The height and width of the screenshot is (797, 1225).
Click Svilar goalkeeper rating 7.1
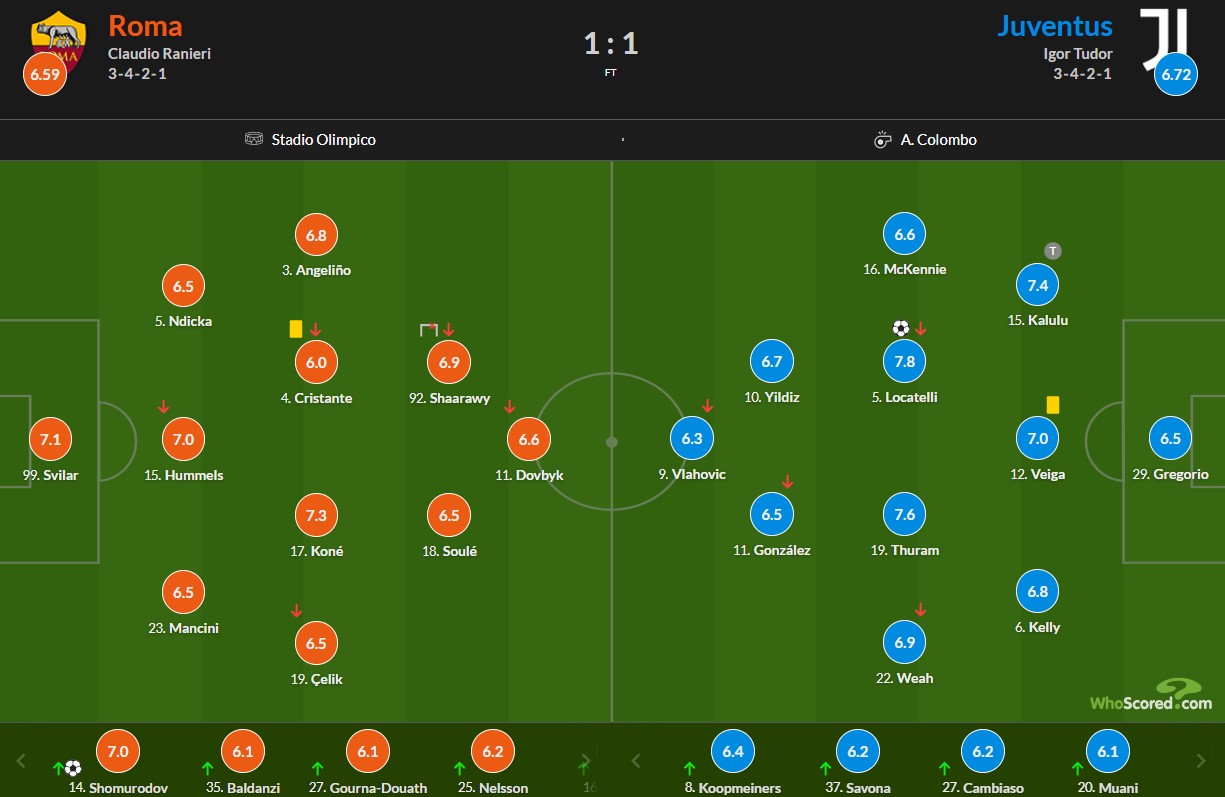click(x=50, y=439)
